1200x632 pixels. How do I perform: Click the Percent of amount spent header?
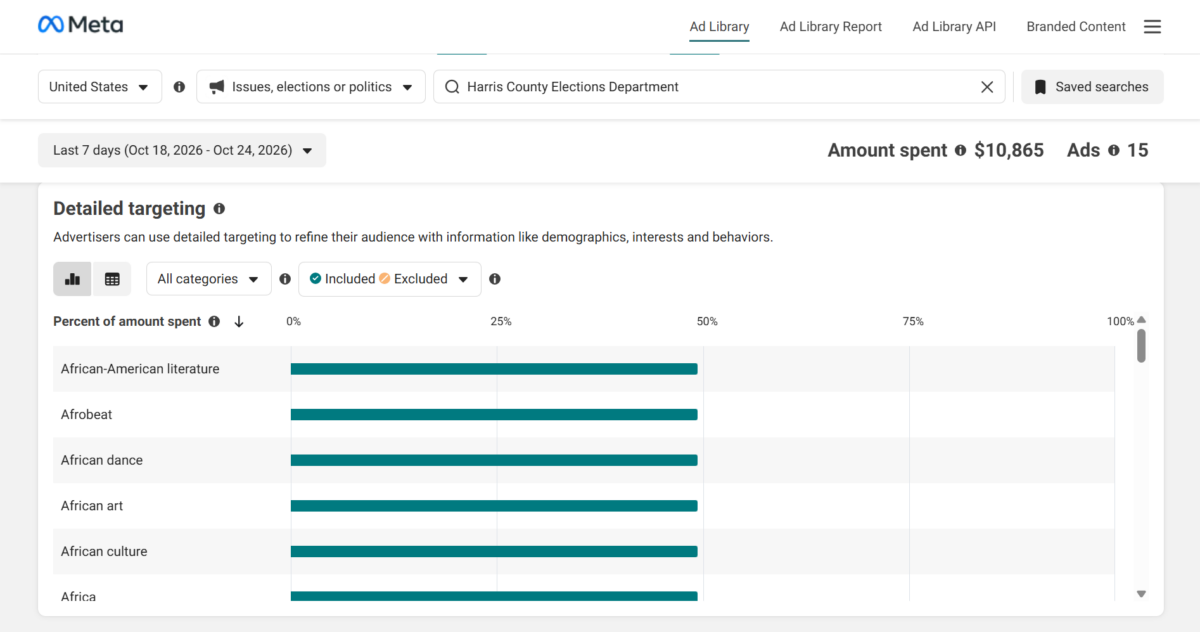pos(127,322)
